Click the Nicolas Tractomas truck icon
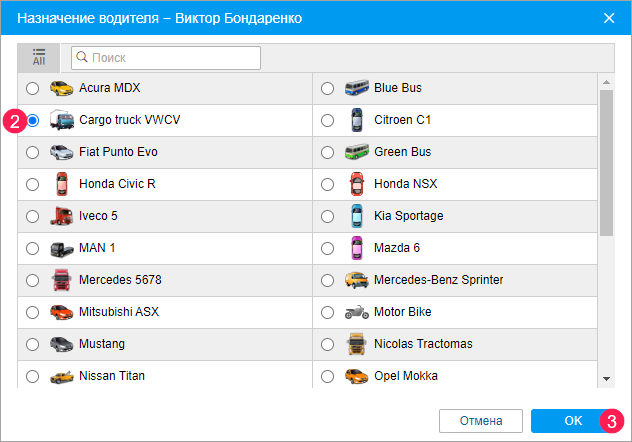The width and height of the screenshot is (632, 442). tap(356, 344)
